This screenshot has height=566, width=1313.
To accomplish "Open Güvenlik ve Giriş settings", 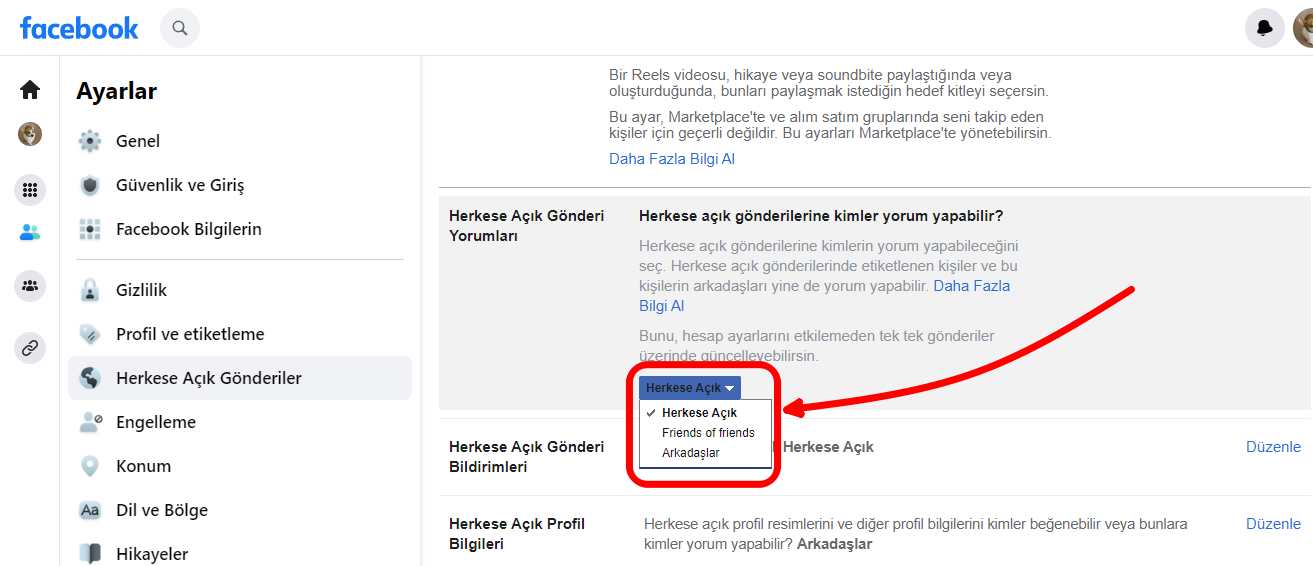I will [180, 185].
